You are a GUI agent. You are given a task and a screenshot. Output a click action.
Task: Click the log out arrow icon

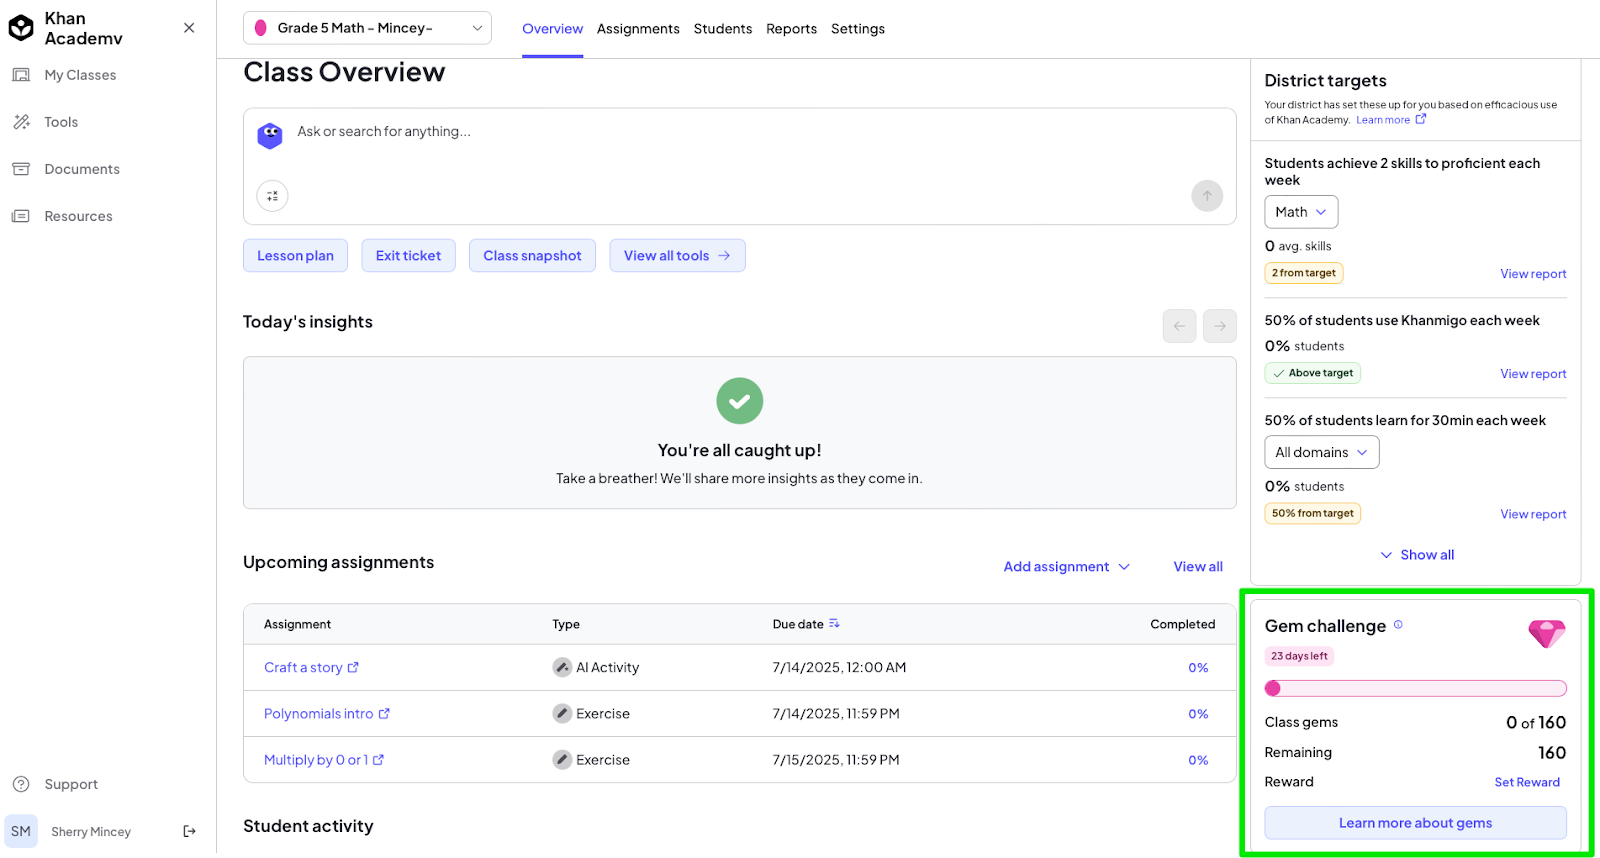click(190, 831)
